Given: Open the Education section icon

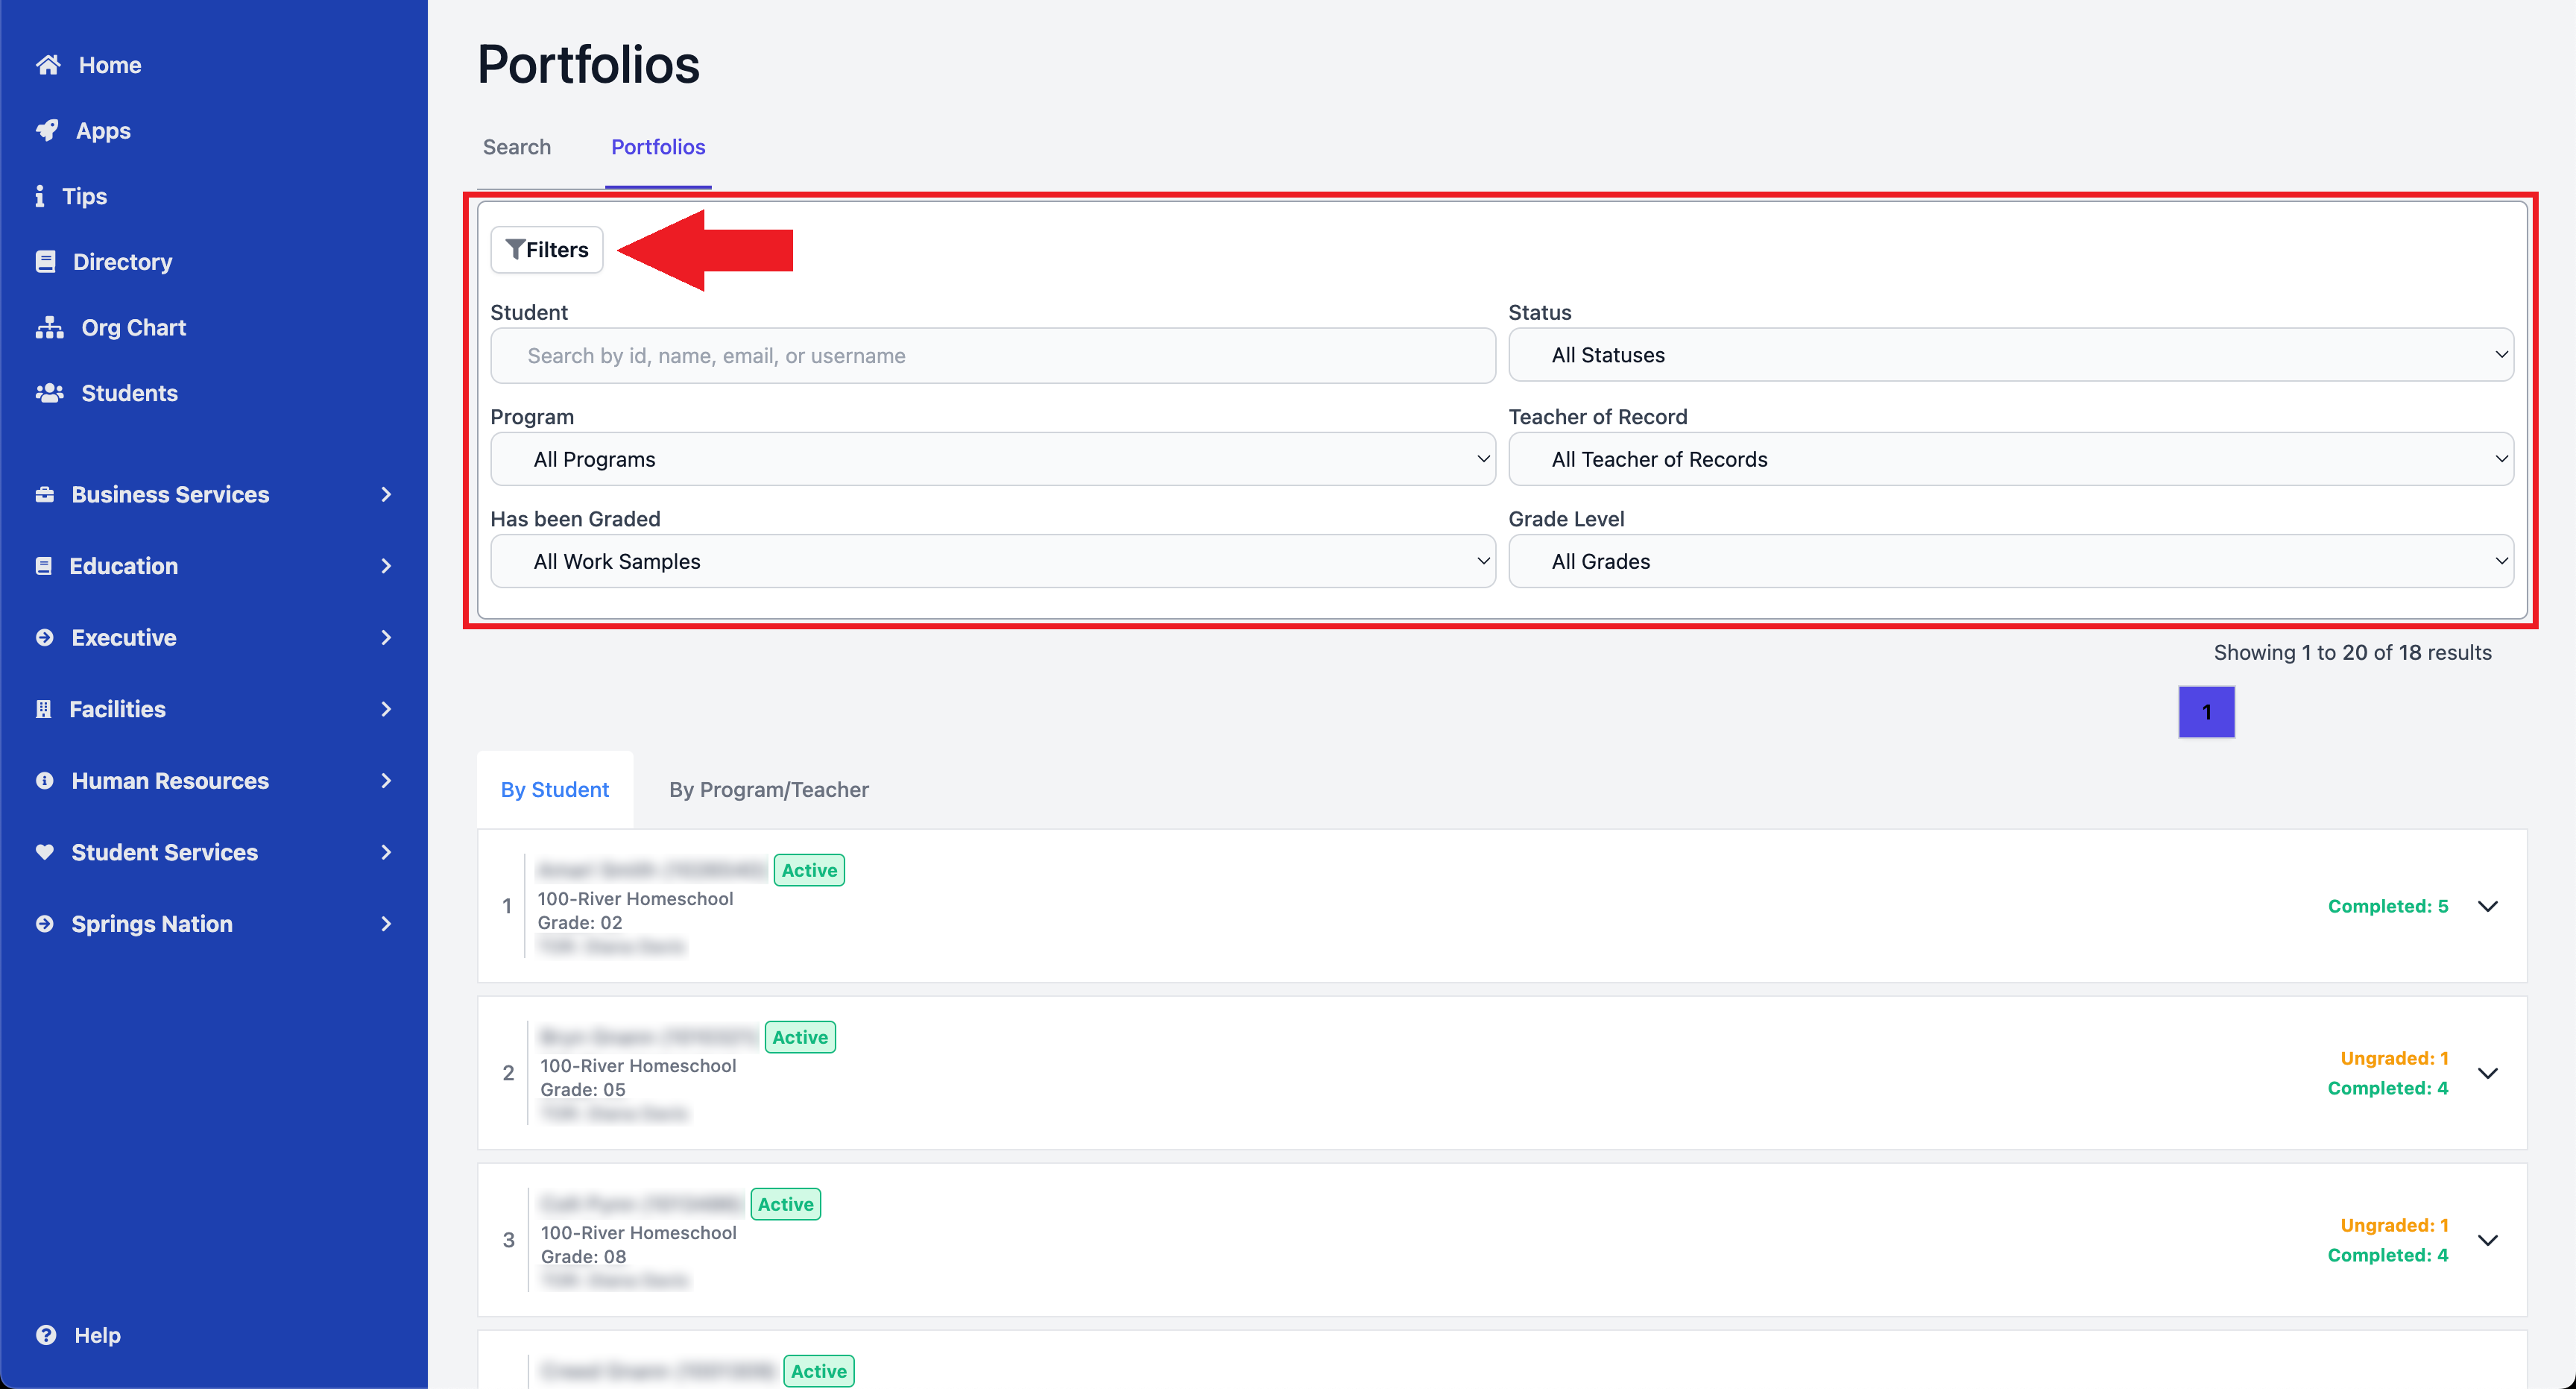Looking at the screenshot, I should click(x=43, y=565).
